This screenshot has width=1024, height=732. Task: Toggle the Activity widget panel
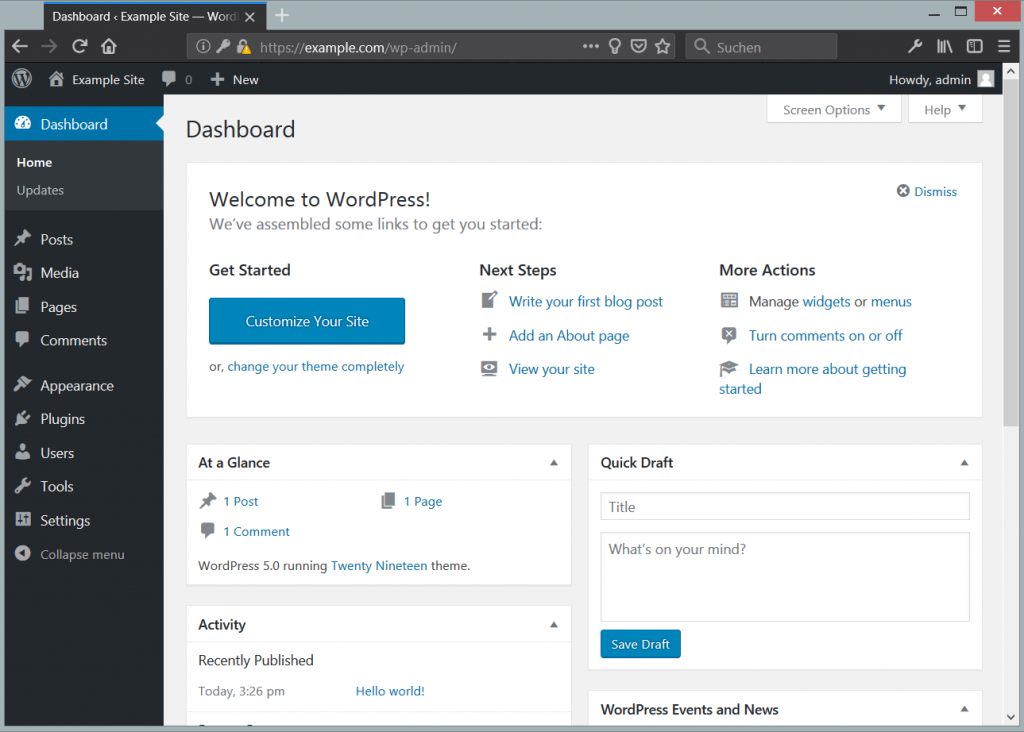tap(554, 625)
